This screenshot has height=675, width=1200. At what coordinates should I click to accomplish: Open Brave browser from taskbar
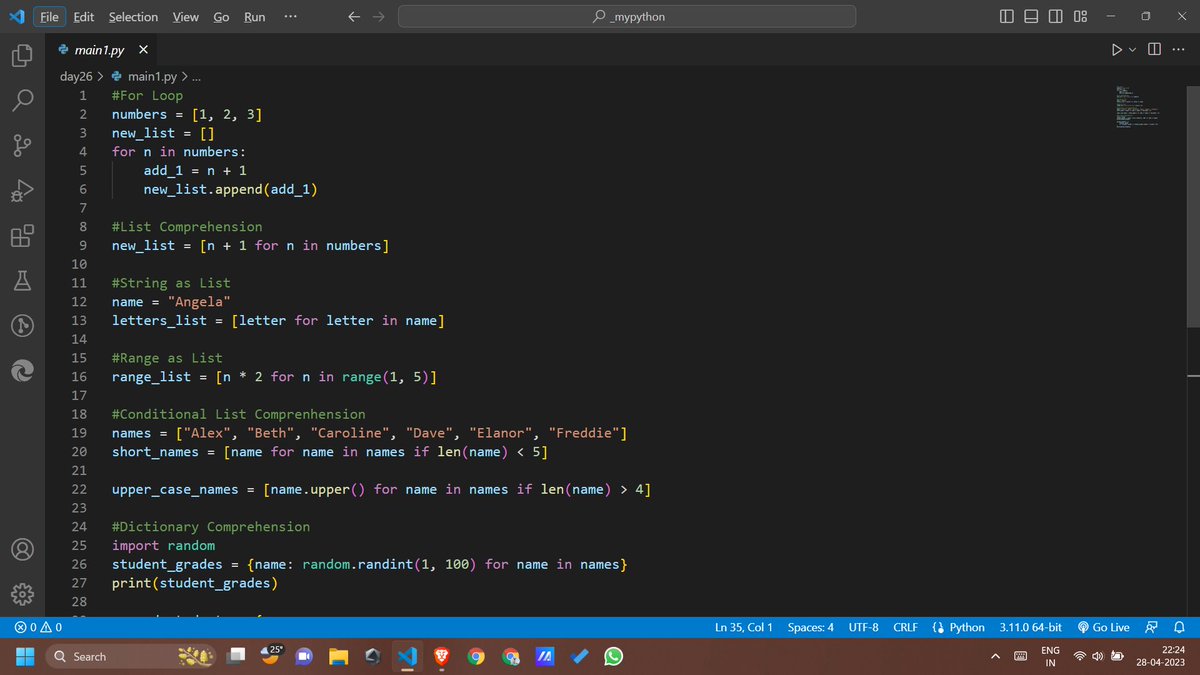(x=441, y=656)
